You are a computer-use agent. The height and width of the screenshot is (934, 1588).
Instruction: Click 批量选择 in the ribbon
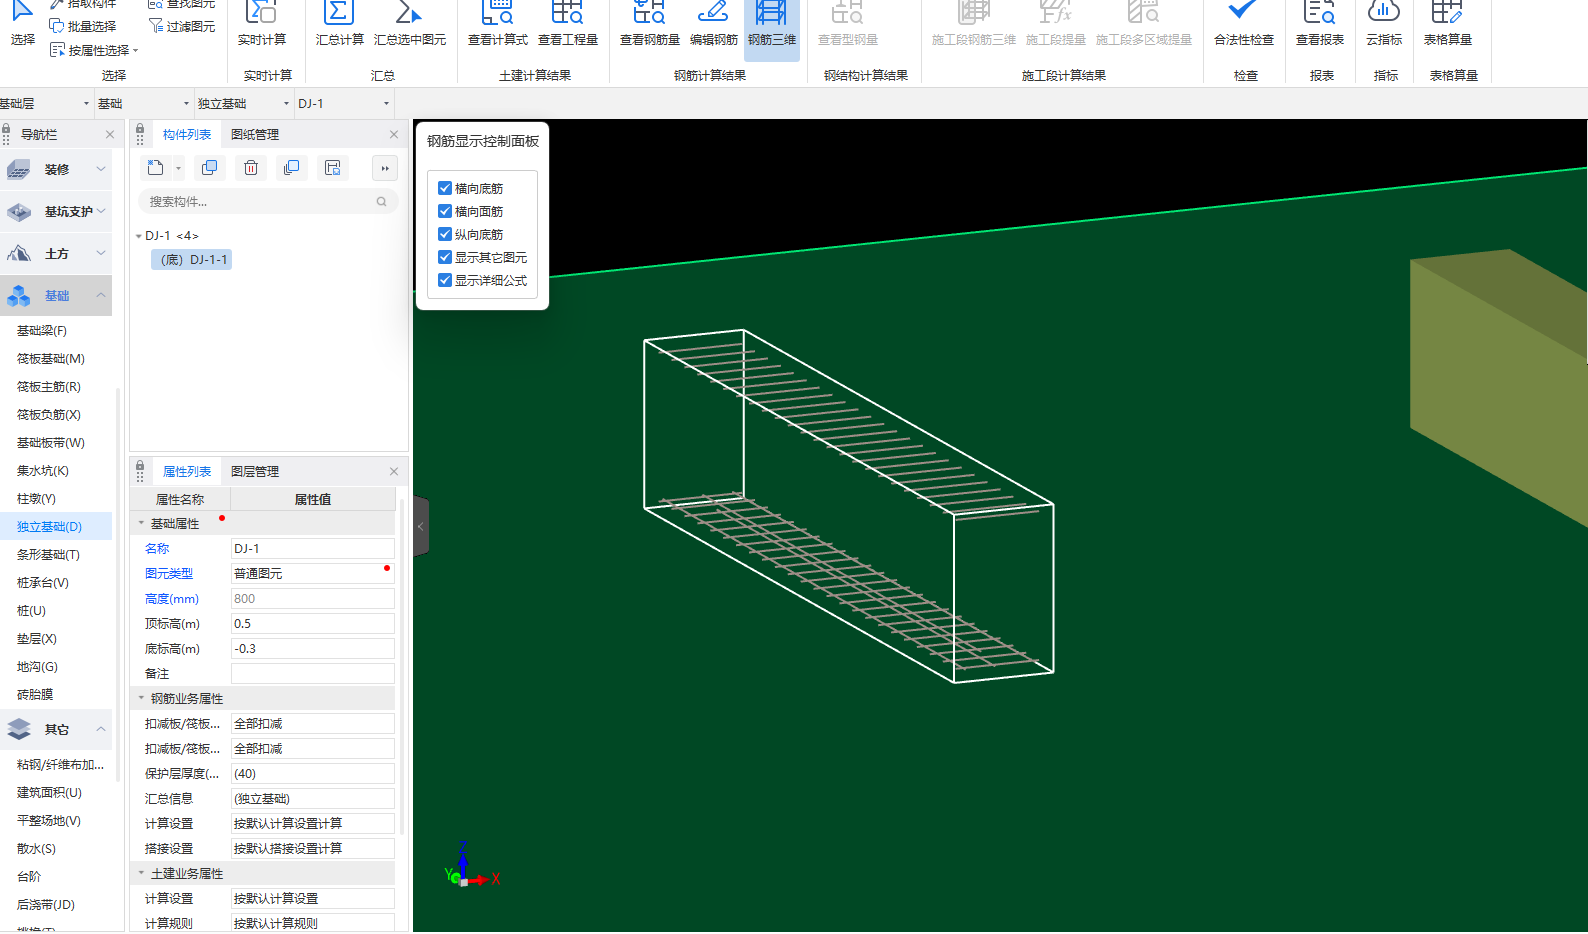pyautogui.click(x=83, y=26)
